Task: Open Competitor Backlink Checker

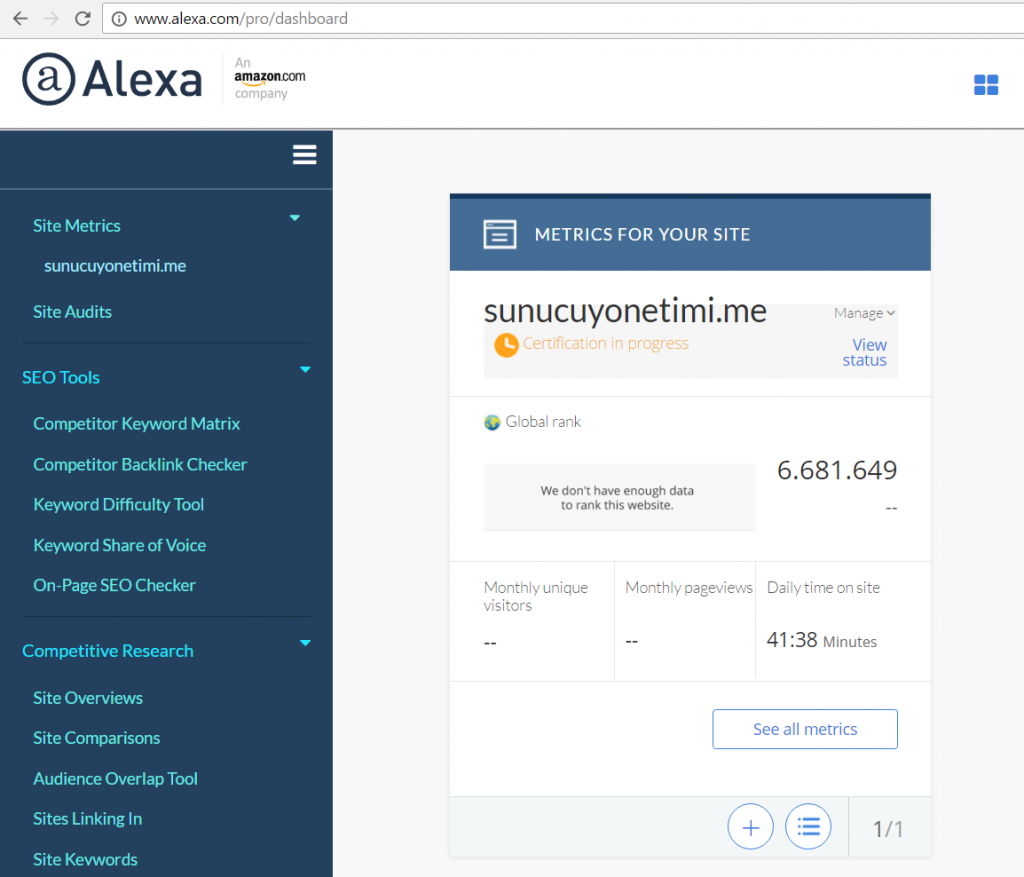Action: coord(140,464)
